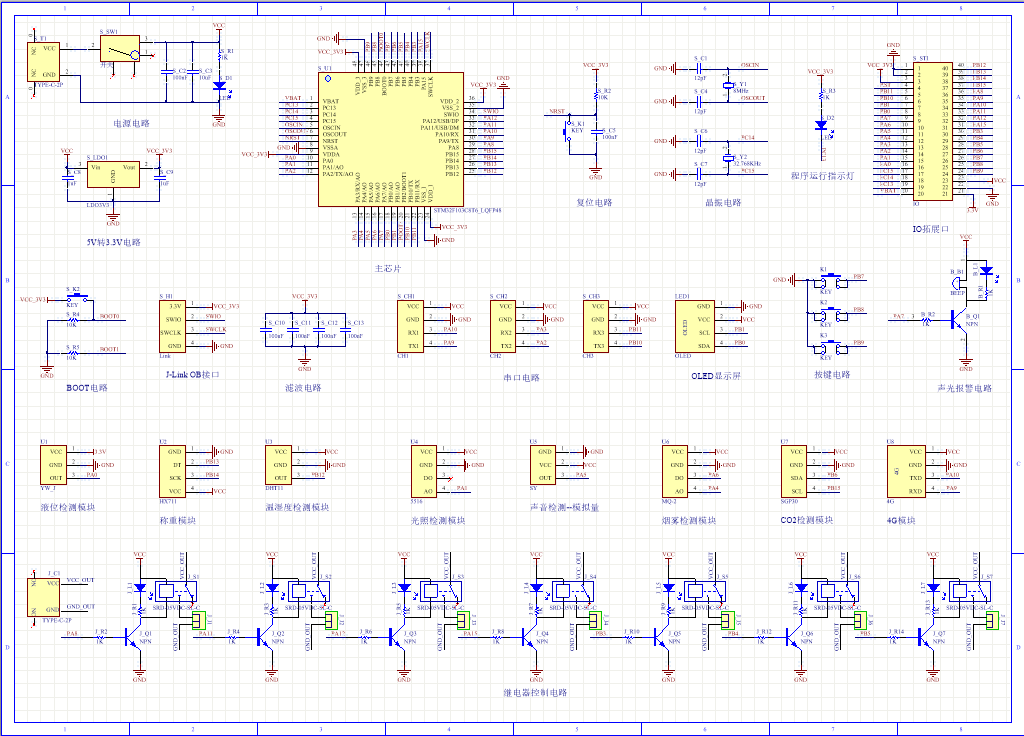This screenshot has width=1024, height=736.
Task: Click the '串口电路' label
Action: (521, 377)
